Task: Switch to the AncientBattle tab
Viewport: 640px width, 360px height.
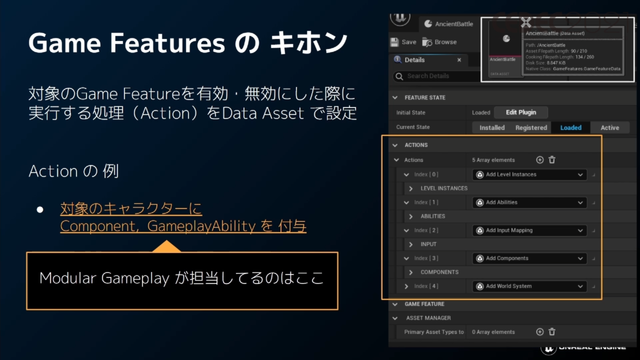Action: point(448,24)
